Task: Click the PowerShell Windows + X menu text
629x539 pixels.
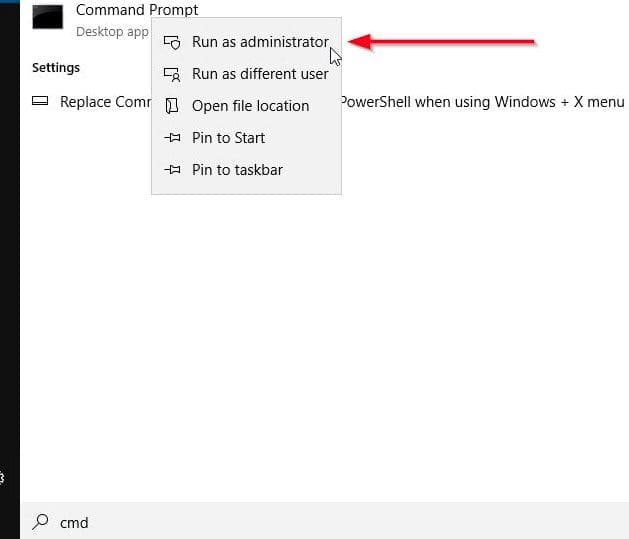Action: coord(482,102)
